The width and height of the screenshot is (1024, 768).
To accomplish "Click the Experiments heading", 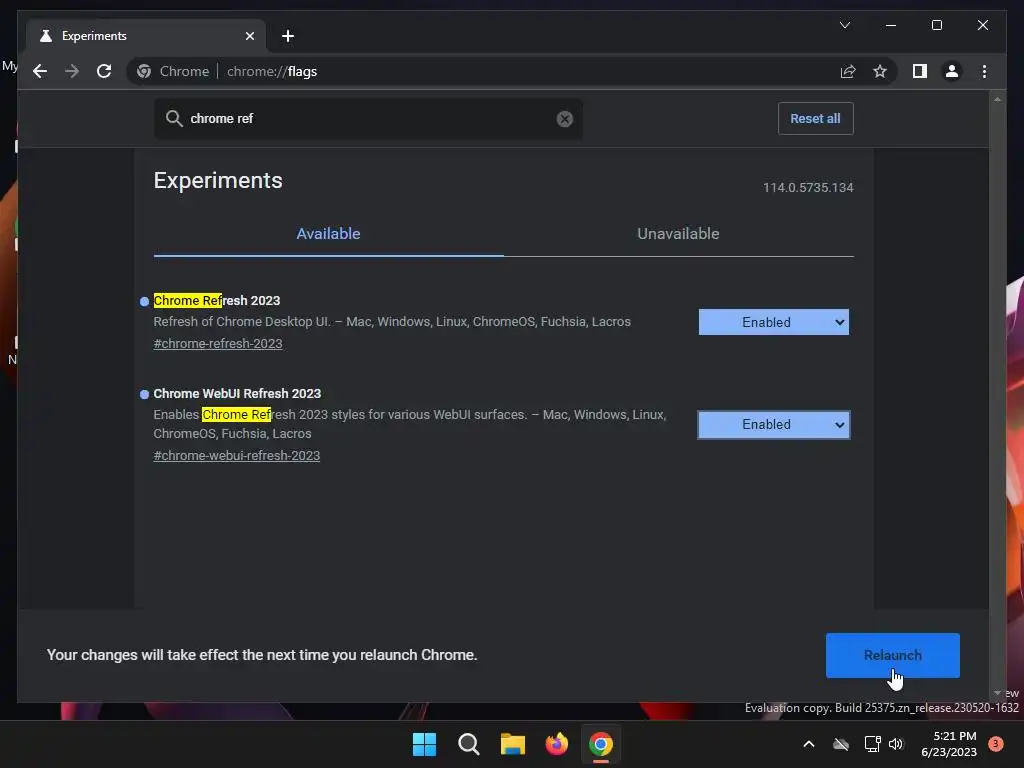I will coord(217,180).
